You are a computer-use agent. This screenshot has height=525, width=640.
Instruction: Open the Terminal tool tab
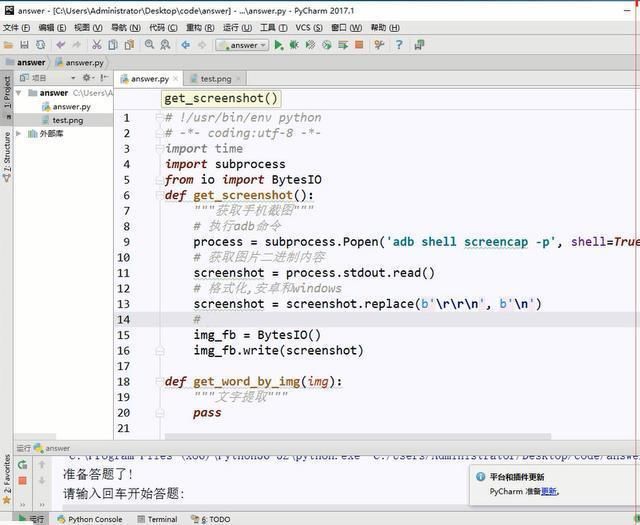click(157, 519)
